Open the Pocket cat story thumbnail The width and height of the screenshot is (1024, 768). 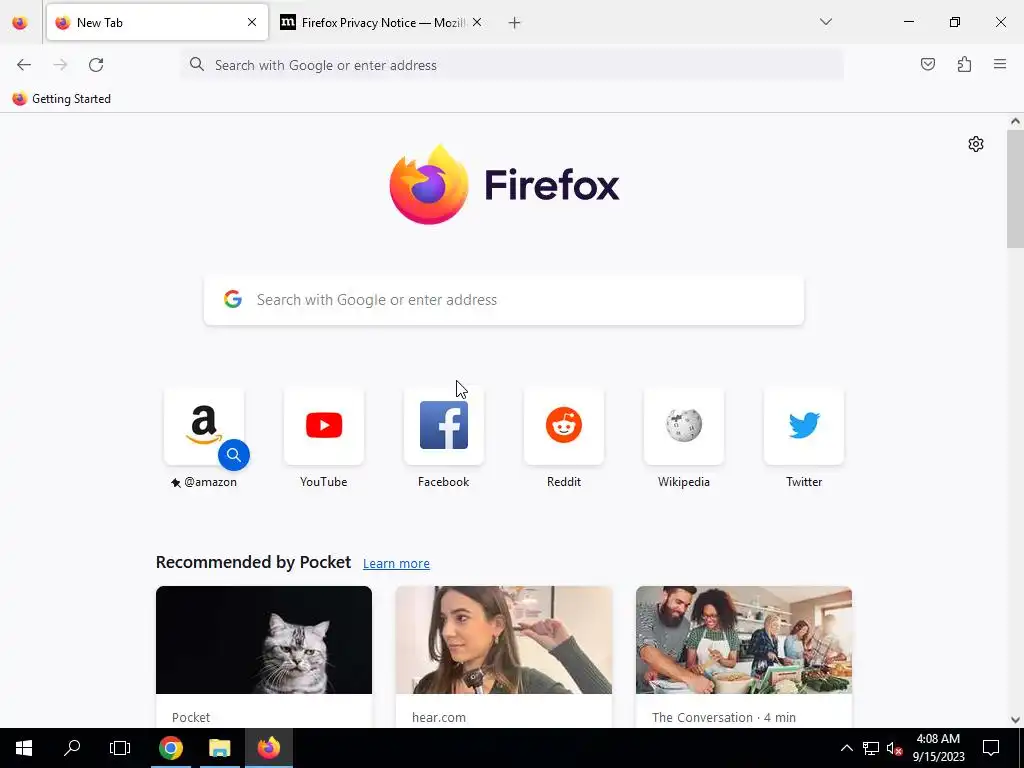click(264, 640)
